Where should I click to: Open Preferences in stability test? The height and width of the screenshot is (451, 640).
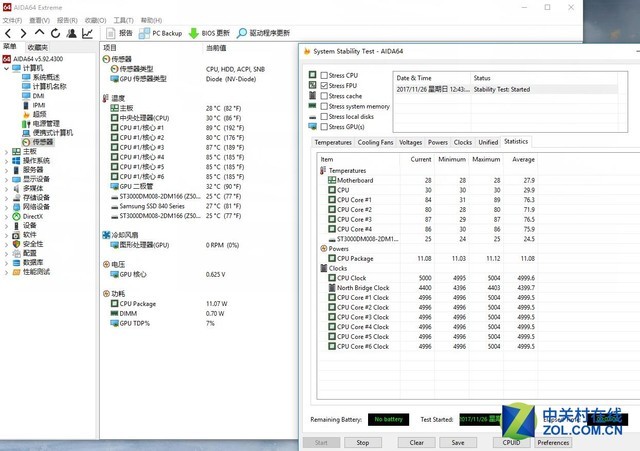553,443
